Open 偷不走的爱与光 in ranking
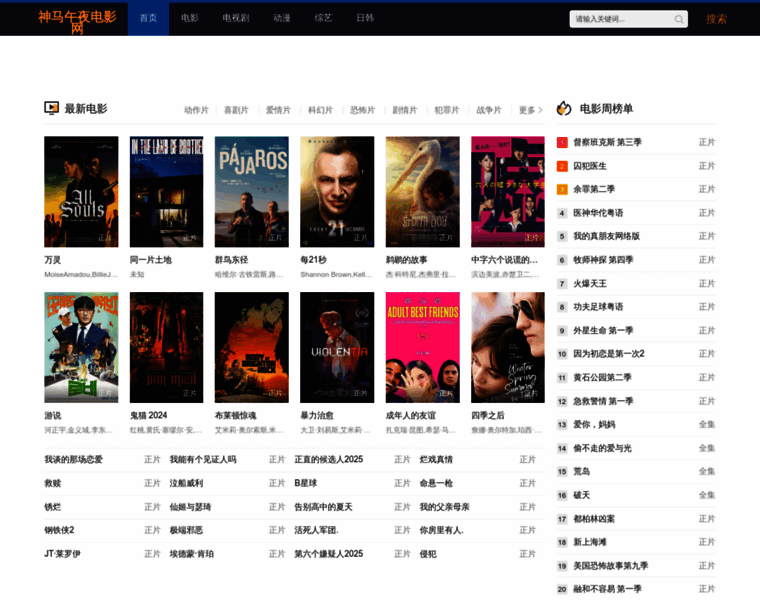This screenshot has height=600, width=760. click(x=602, y=448)
